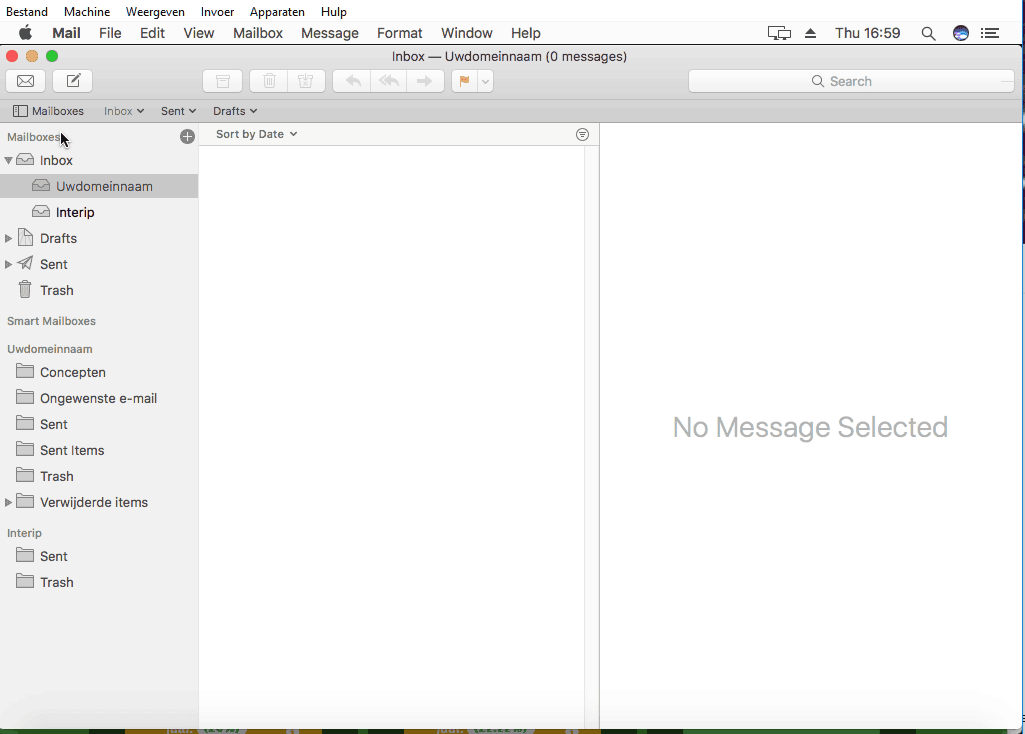This screenshot has height=734, width=1025.
Task: Select the Interip inbox
Action: click(75, 212)
